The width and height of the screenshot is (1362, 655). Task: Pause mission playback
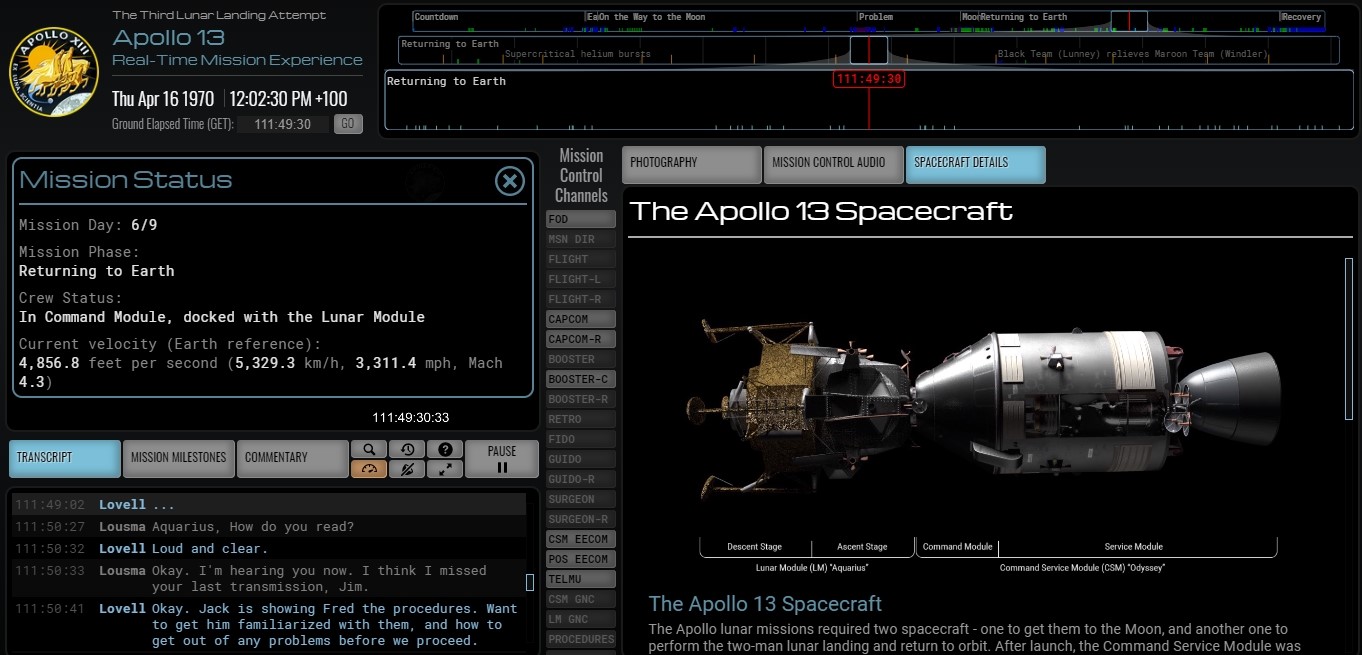pyautogui.click(x=502, y=459)
